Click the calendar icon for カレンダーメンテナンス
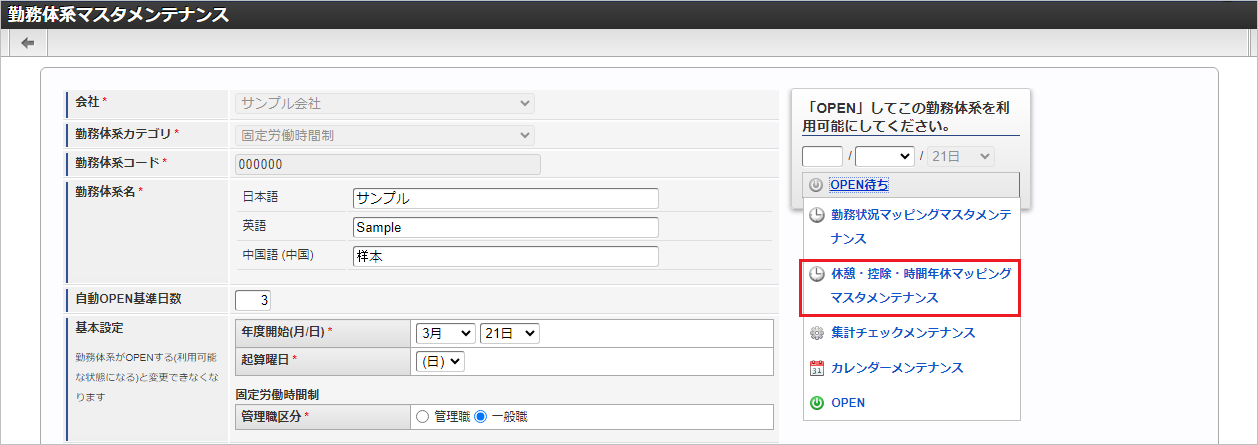This screenshot has width=1258, height=445. click(x=817, y=368)
